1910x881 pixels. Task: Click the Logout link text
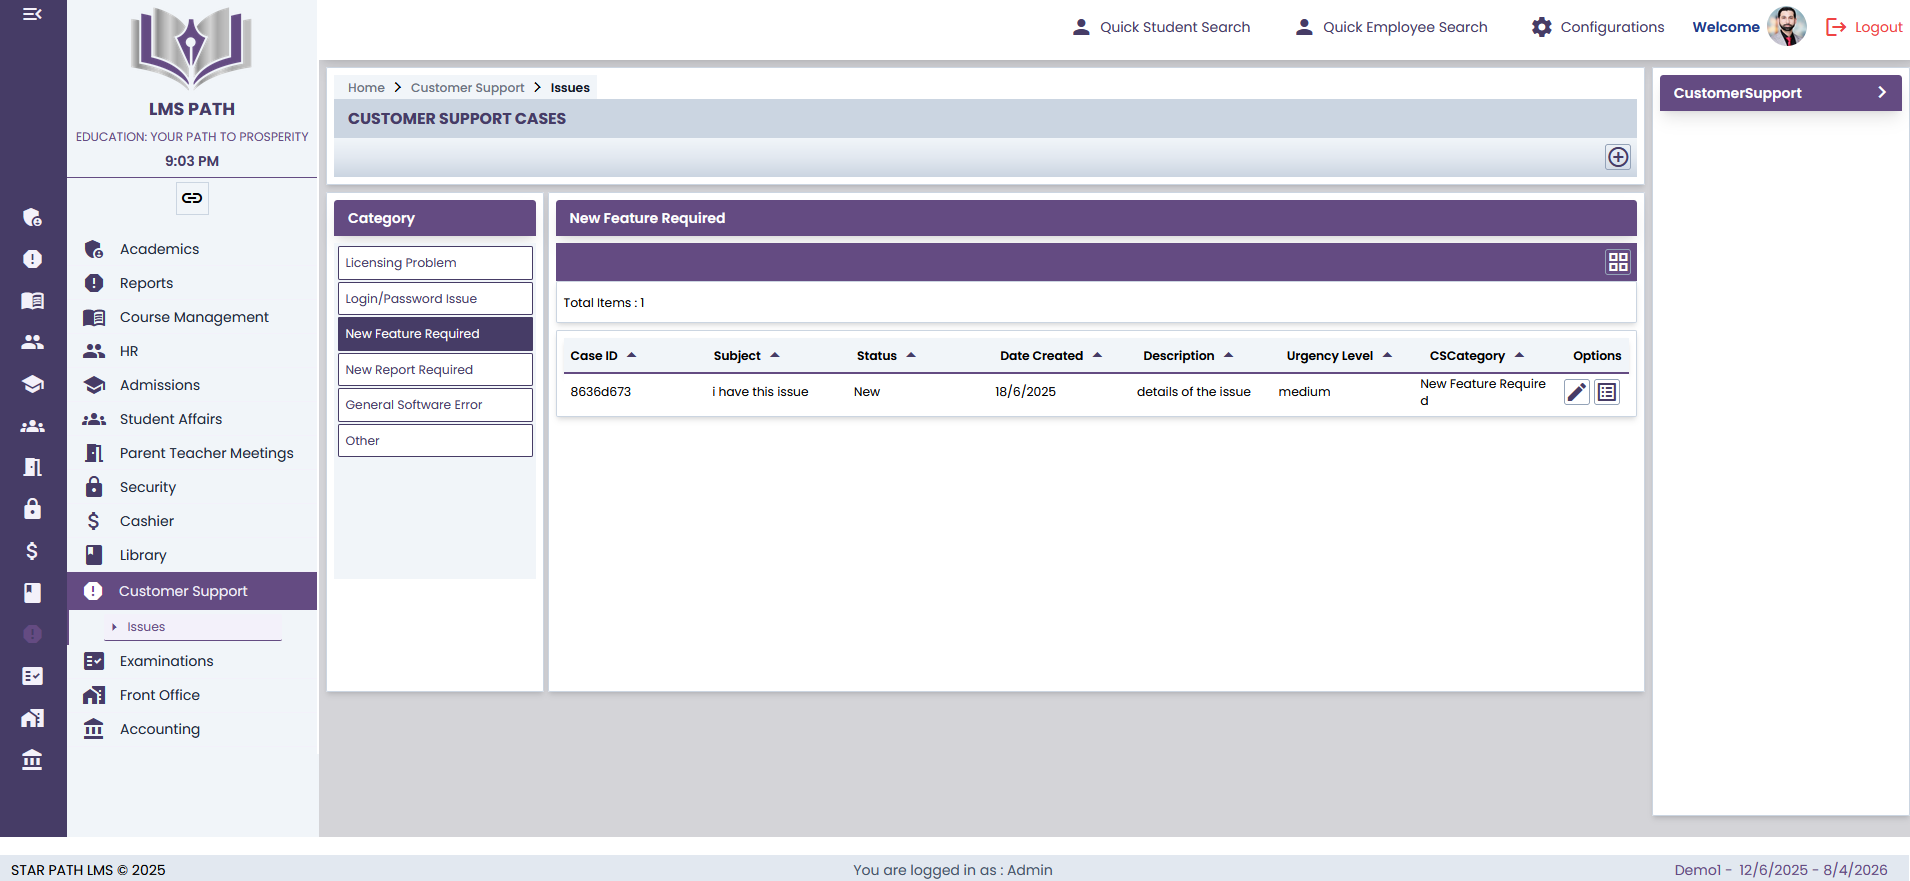1878,27
